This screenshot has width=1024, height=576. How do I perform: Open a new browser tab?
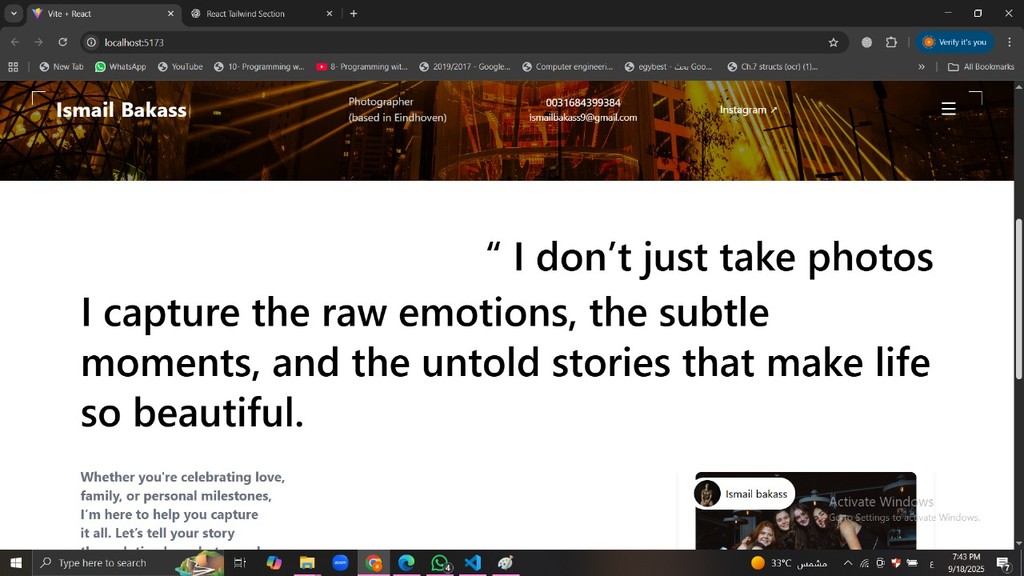click(x=353, y=14)
